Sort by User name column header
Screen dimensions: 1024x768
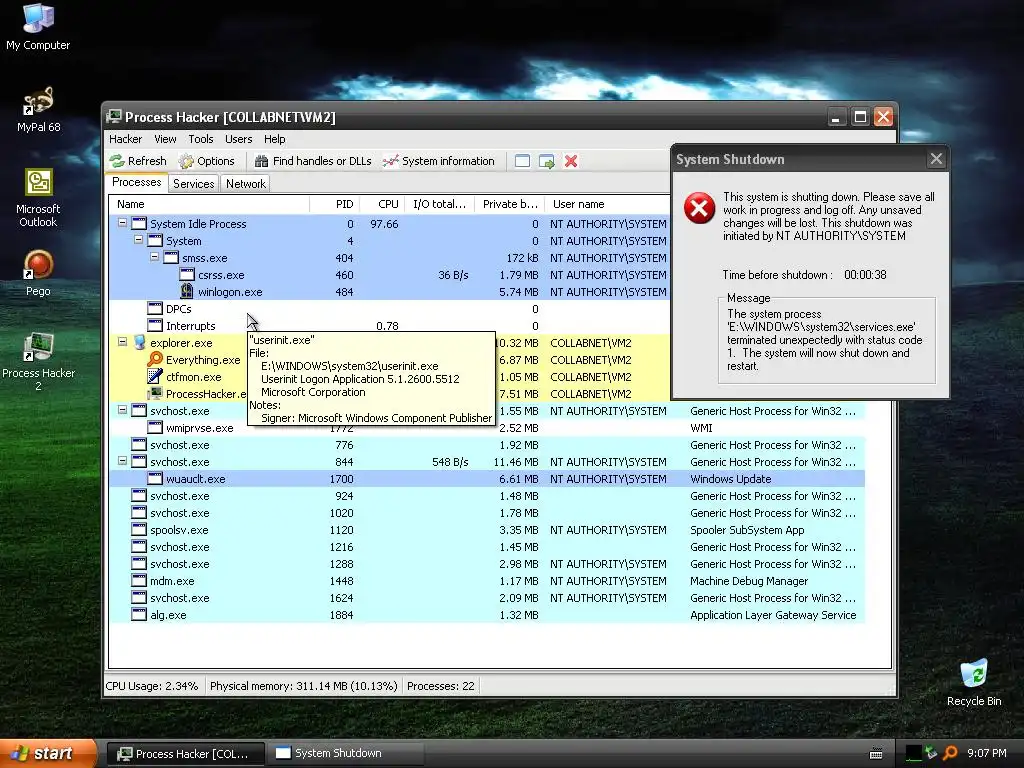coord(607,204)
